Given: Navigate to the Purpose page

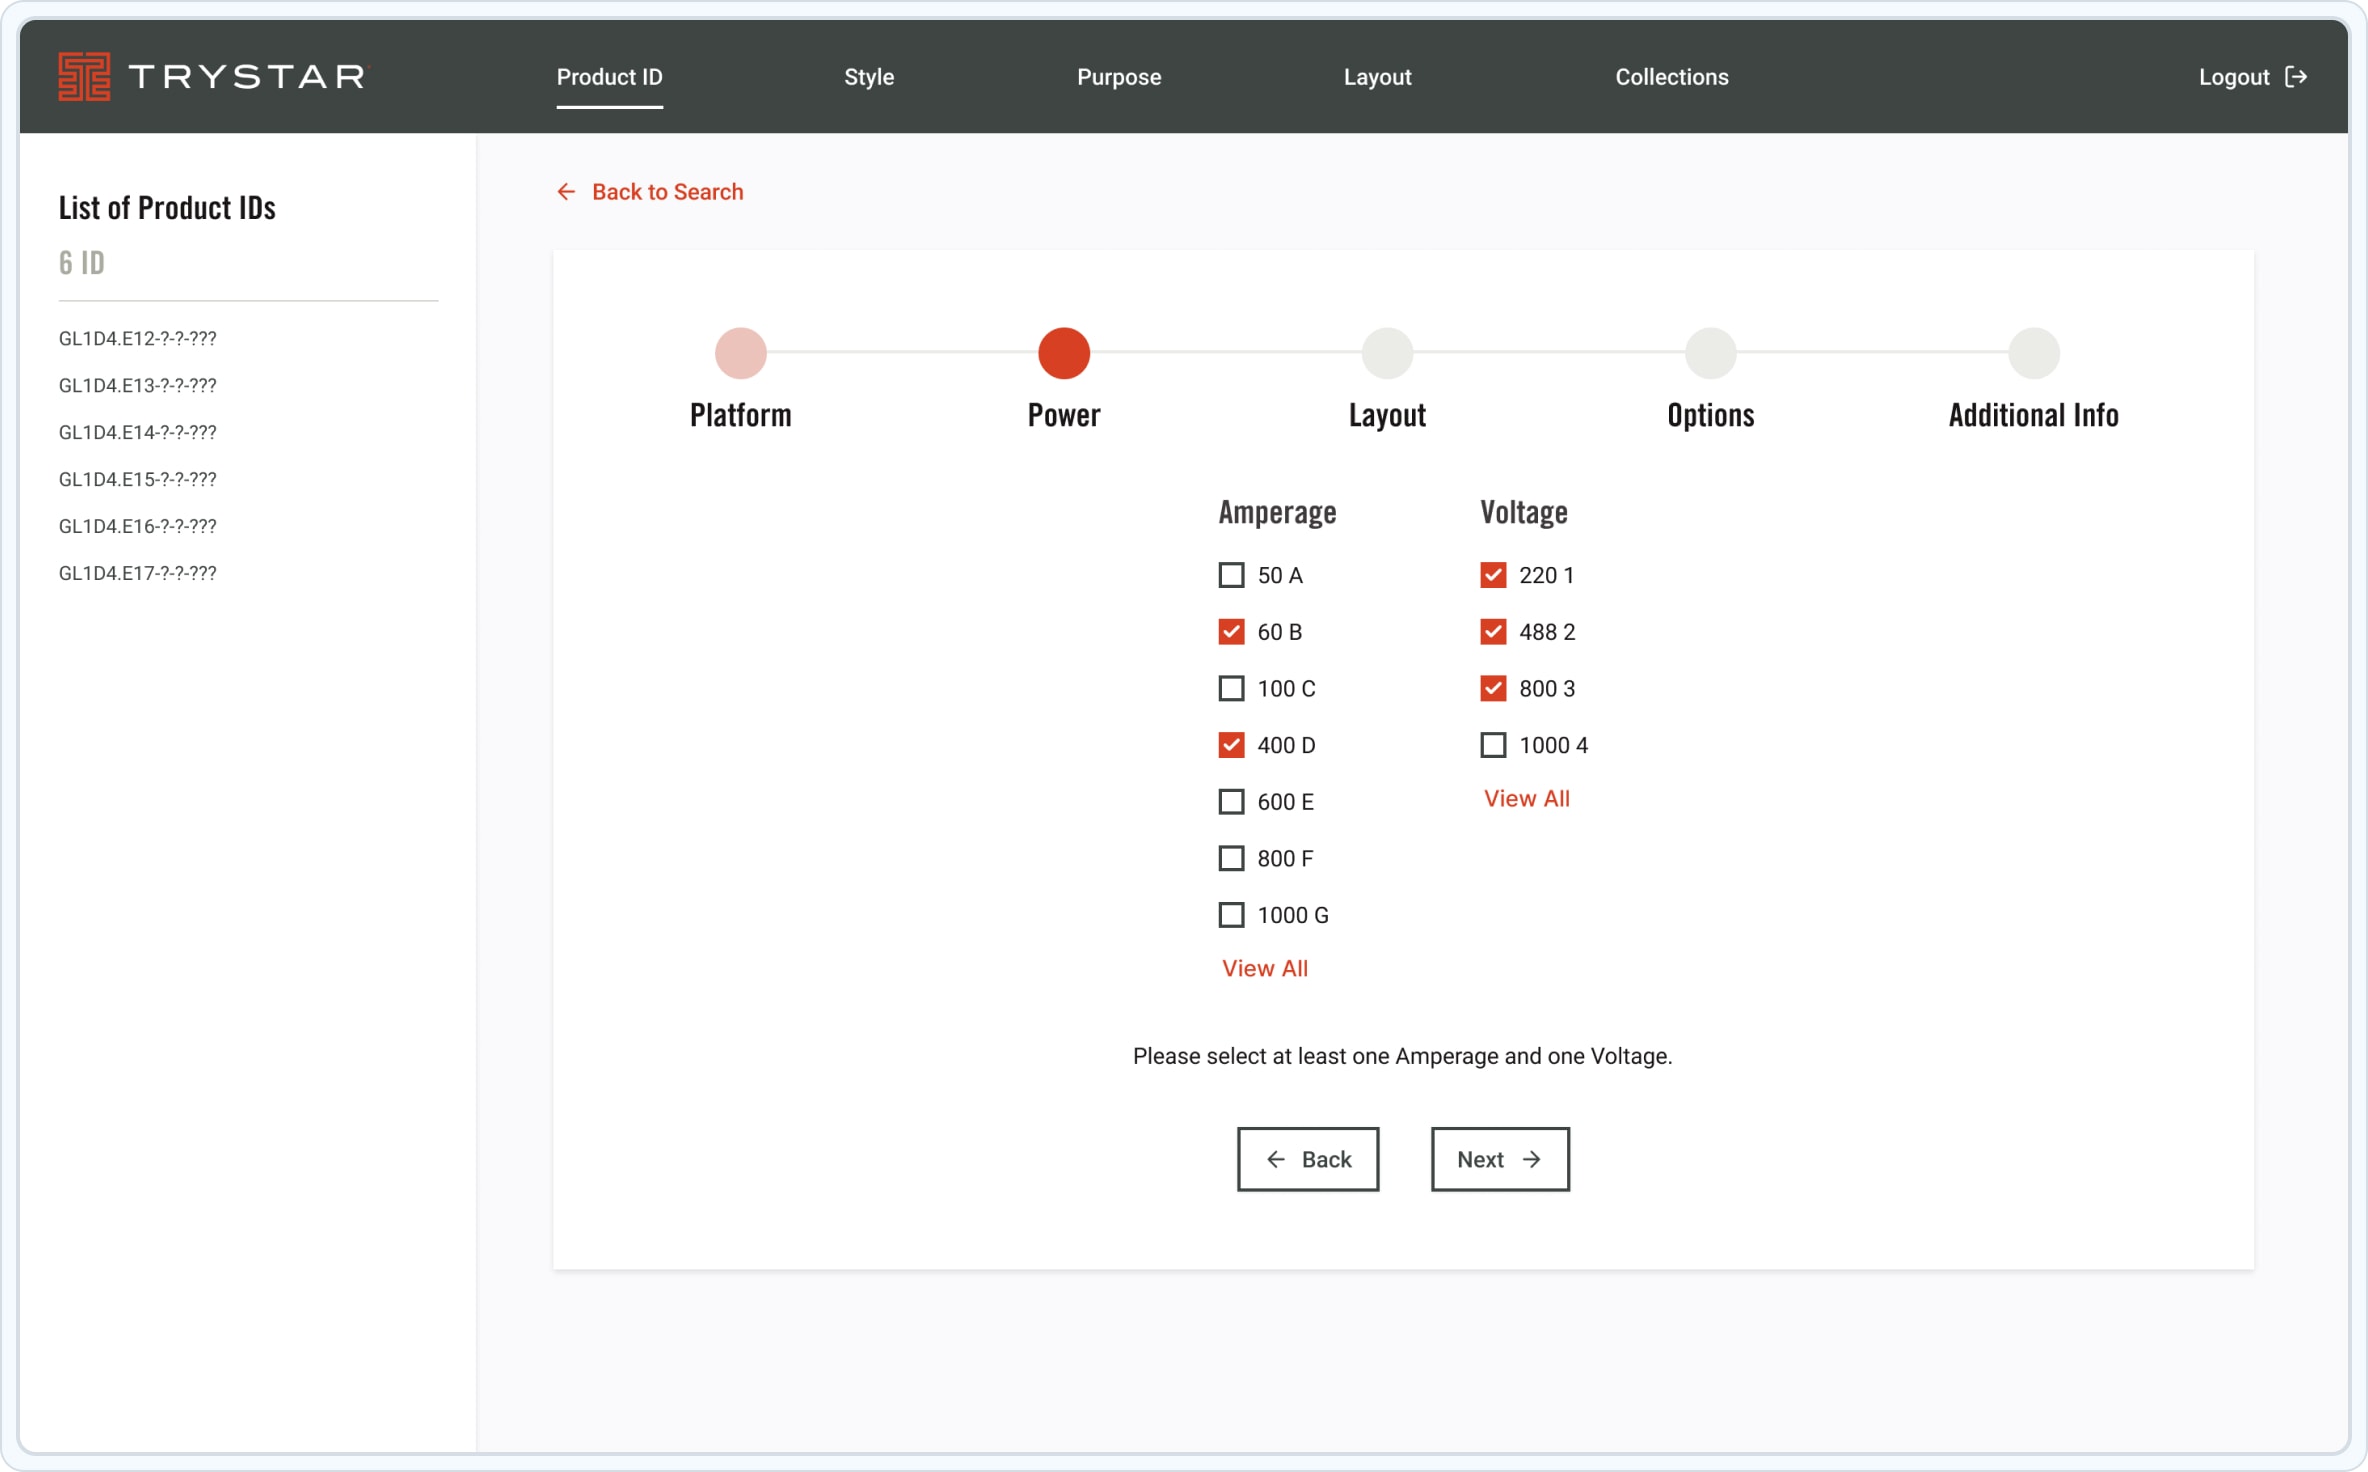Looking at the screenshot, I should click(1118, 77).
